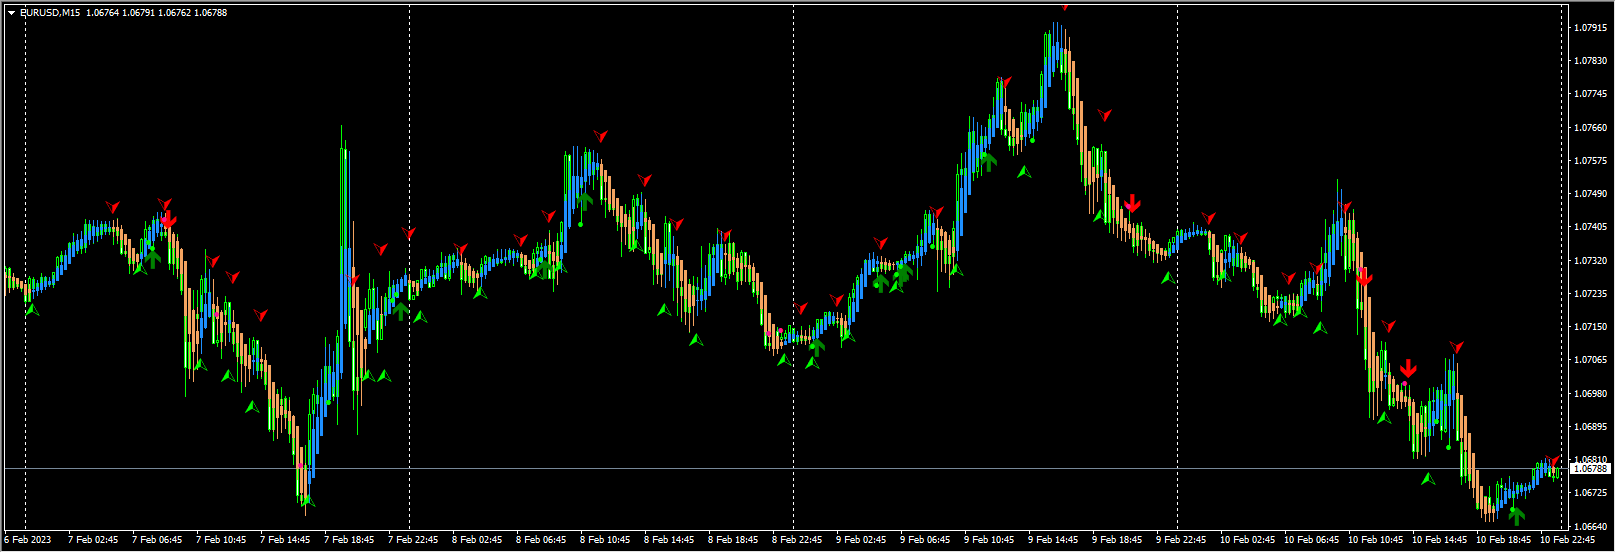Click the 8 Feb 06:45 time label
Image resolution: width=1616 pixels, height=553 pixels.
click(541, 540)
